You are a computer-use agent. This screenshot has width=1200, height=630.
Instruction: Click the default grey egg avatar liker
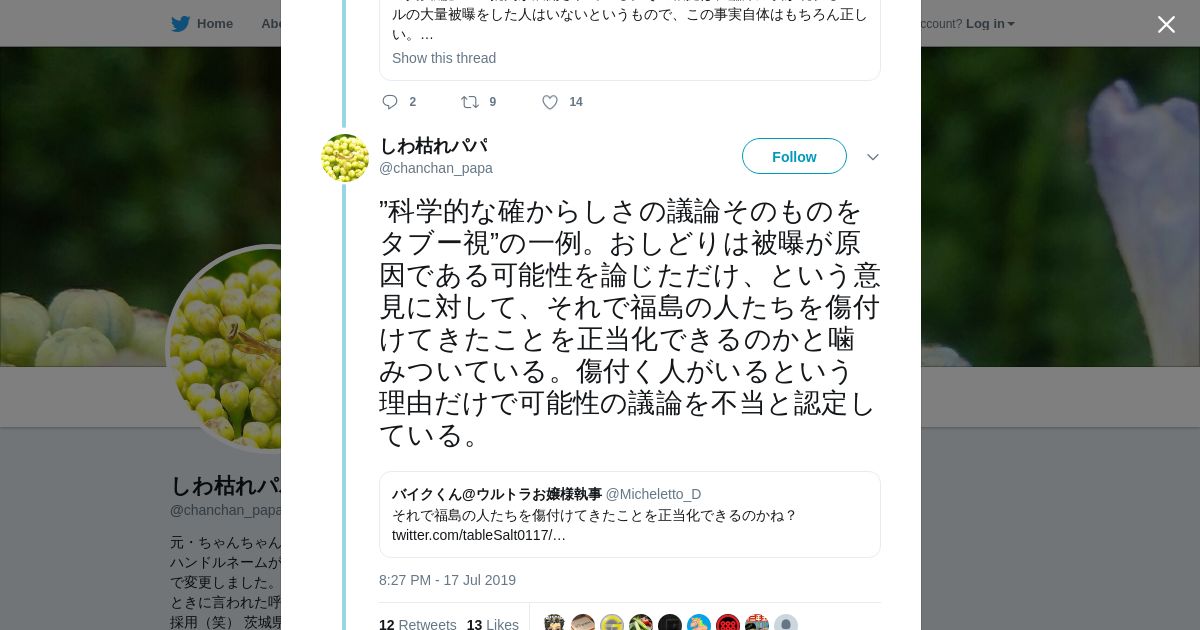786,624
